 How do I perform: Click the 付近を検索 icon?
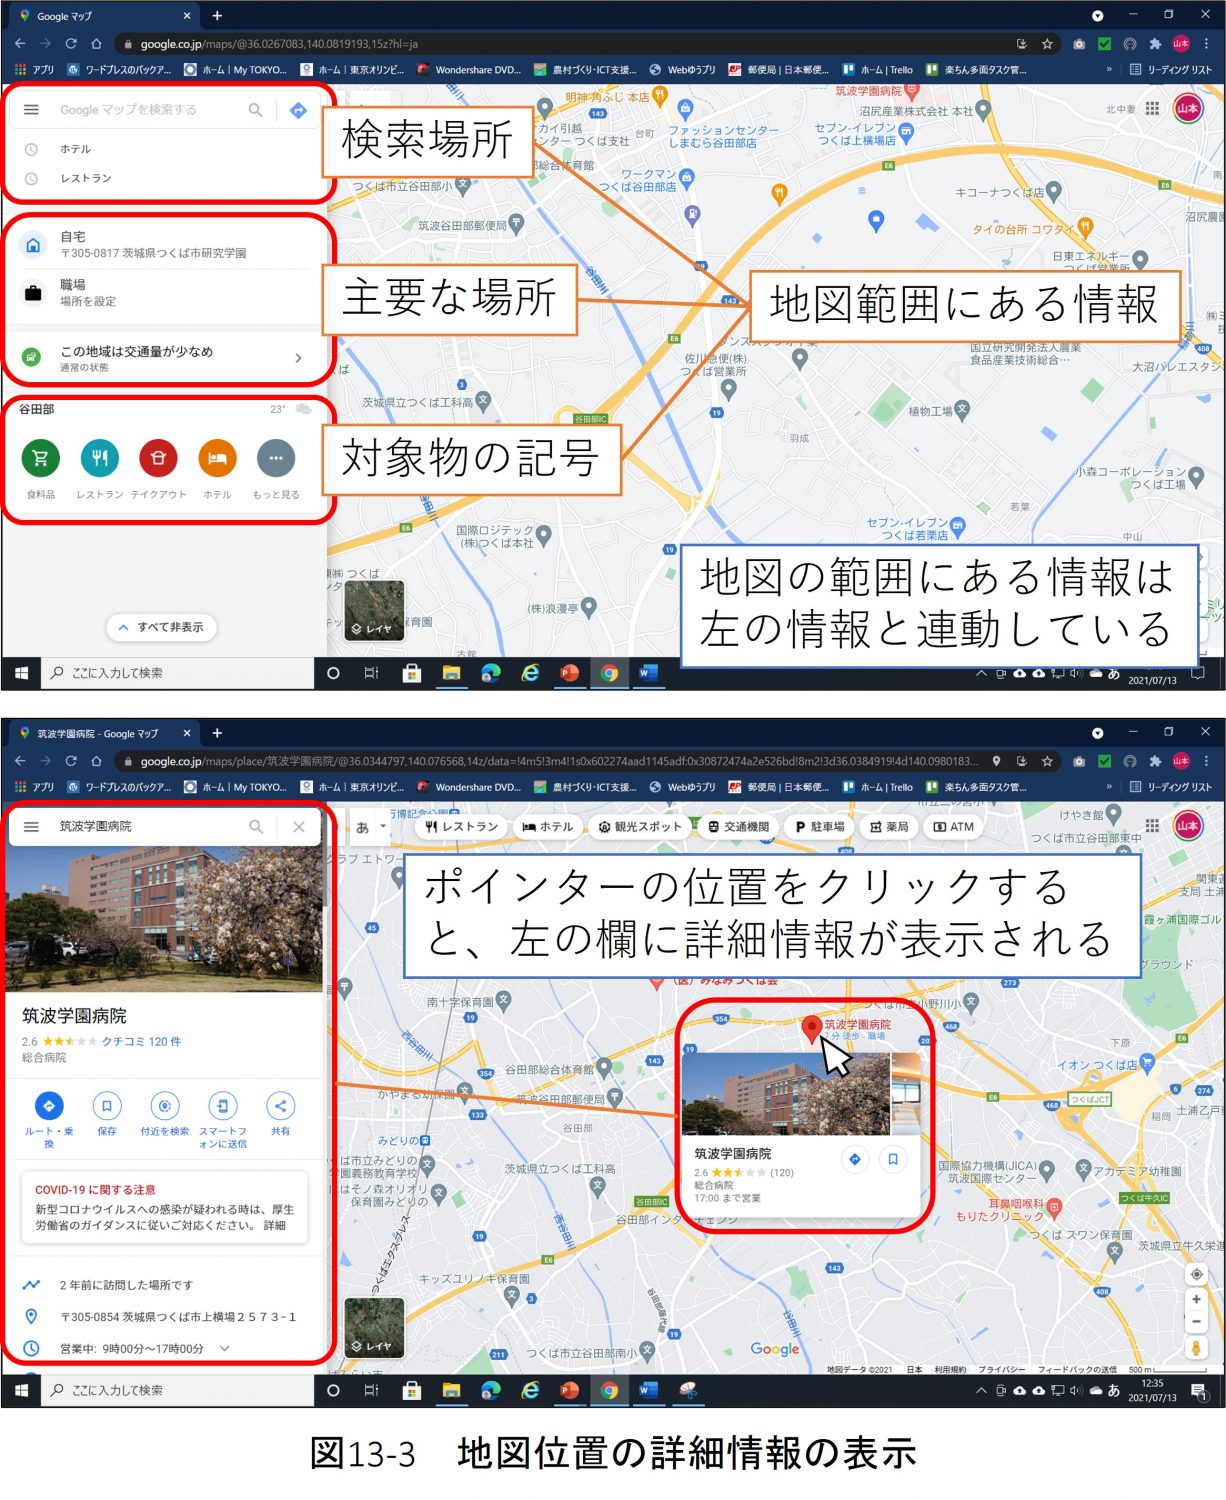pos(165,1105)
